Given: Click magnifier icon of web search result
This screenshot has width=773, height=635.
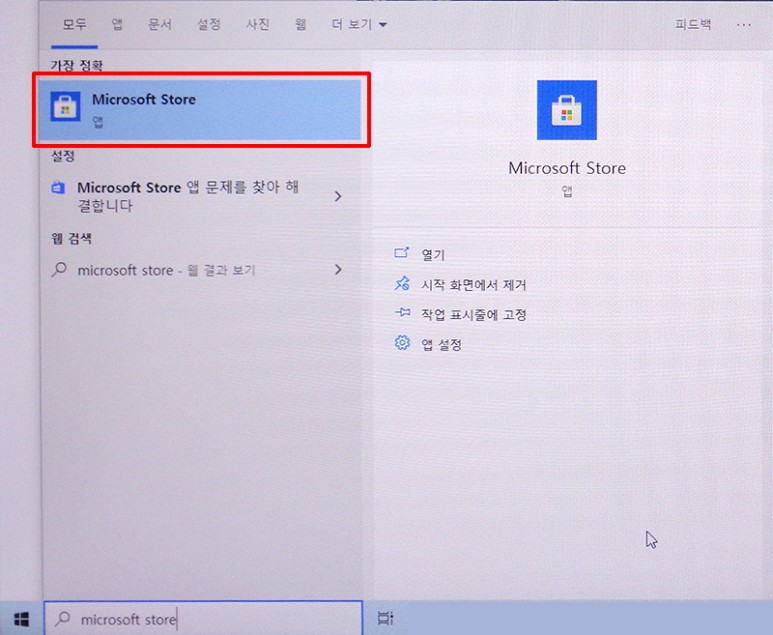Looking at the screenshot, I should (59, 269).
